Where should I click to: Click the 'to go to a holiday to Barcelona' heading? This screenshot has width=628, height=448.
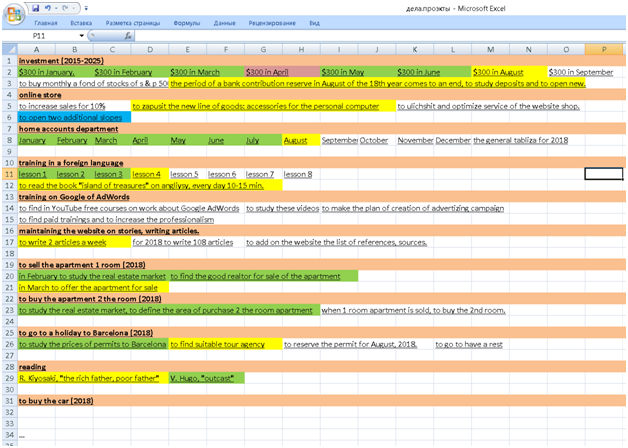point(86,333)
